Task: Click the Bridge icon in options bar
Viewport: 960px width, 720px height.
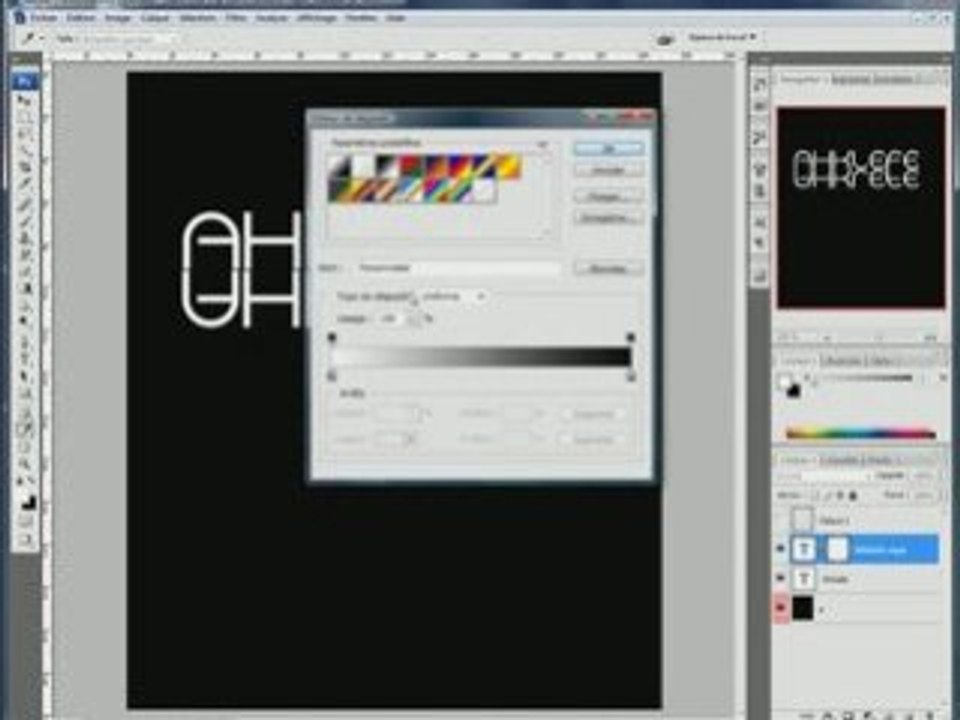Action: (666, 40)
